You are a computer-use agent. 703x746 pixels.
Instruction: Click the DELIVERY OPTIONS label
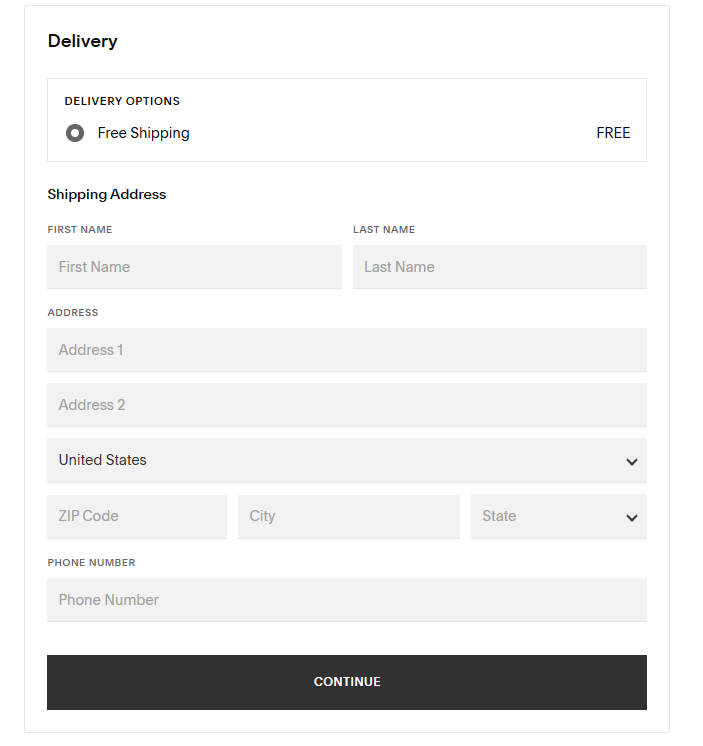[x=122, y=101]
